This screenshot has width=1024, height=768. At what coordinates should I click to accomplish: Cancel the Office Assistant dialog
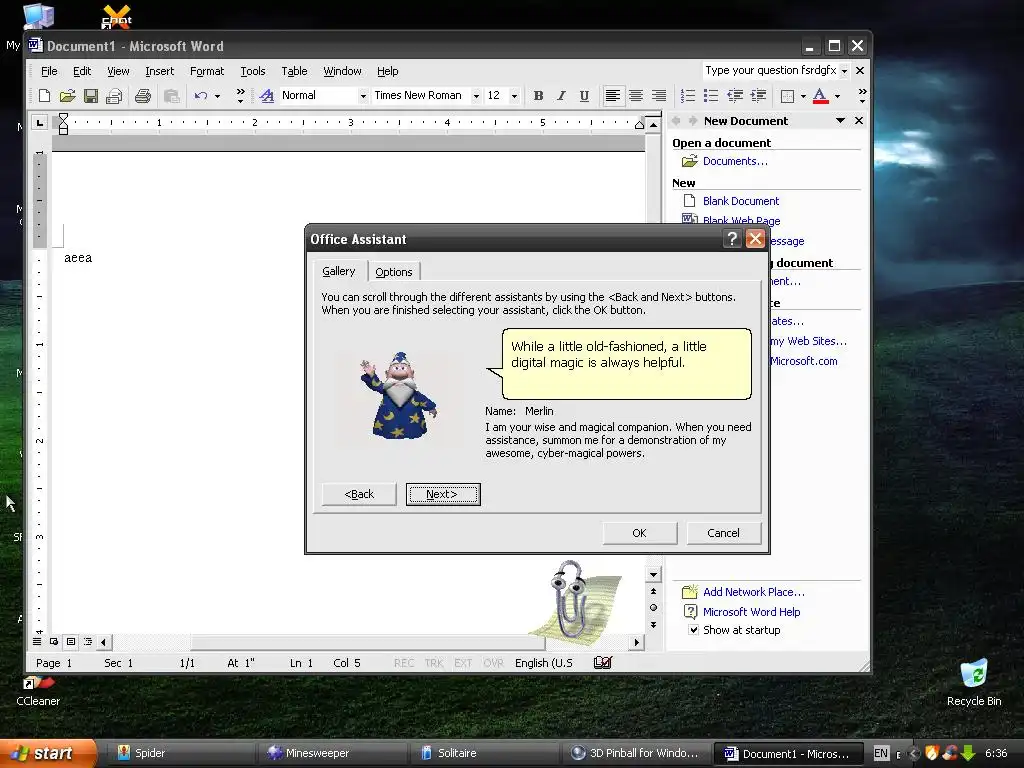pos(724,533)
